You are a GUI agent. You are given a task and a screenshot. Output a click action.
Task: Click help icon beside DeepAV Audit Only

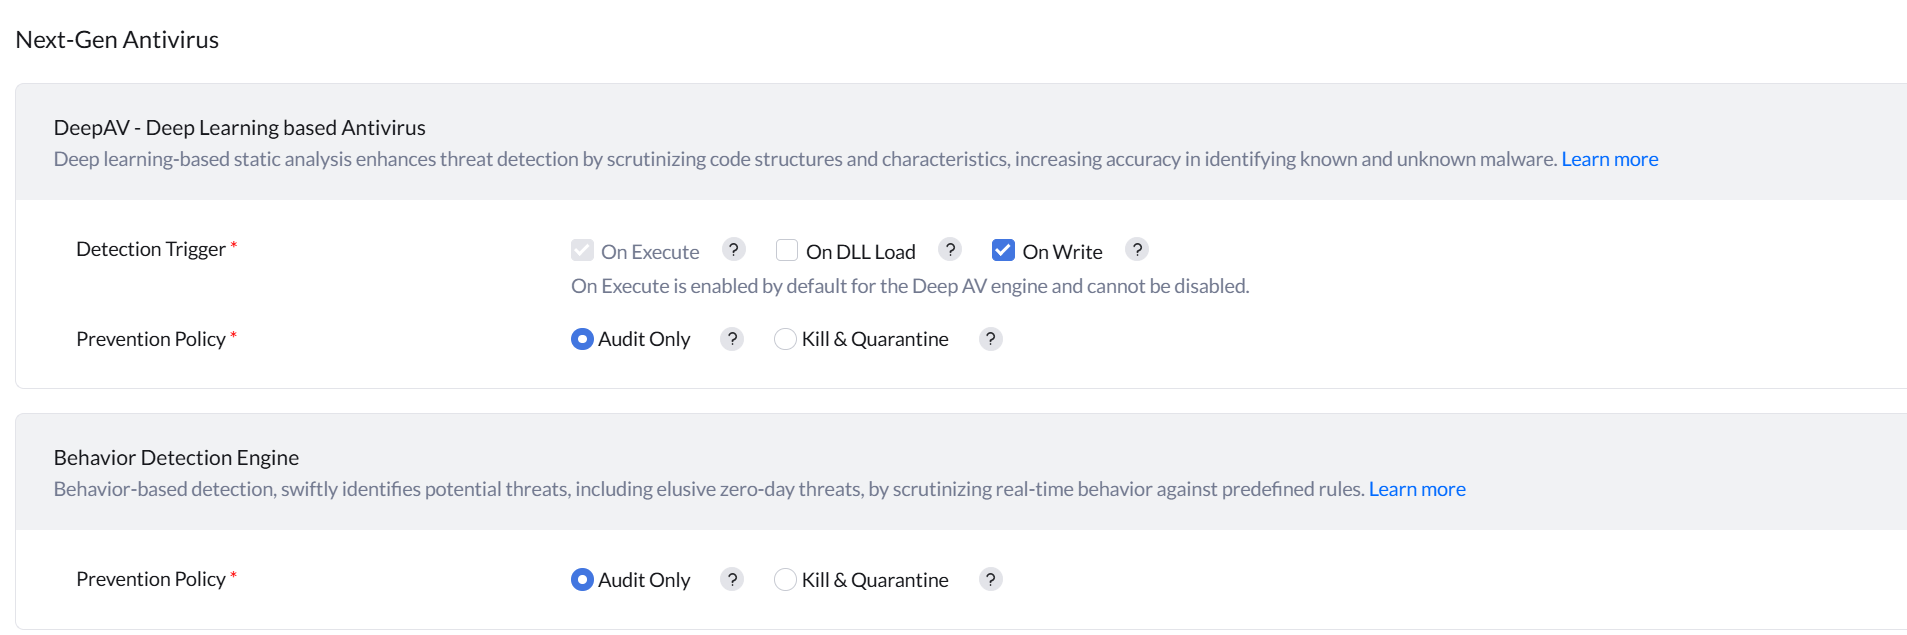click(732, 340)
